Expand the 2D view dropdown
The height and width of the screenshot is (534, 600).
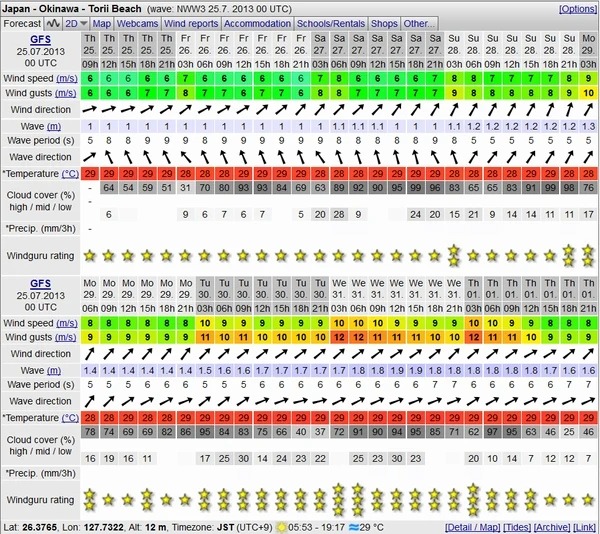point(76,24)
